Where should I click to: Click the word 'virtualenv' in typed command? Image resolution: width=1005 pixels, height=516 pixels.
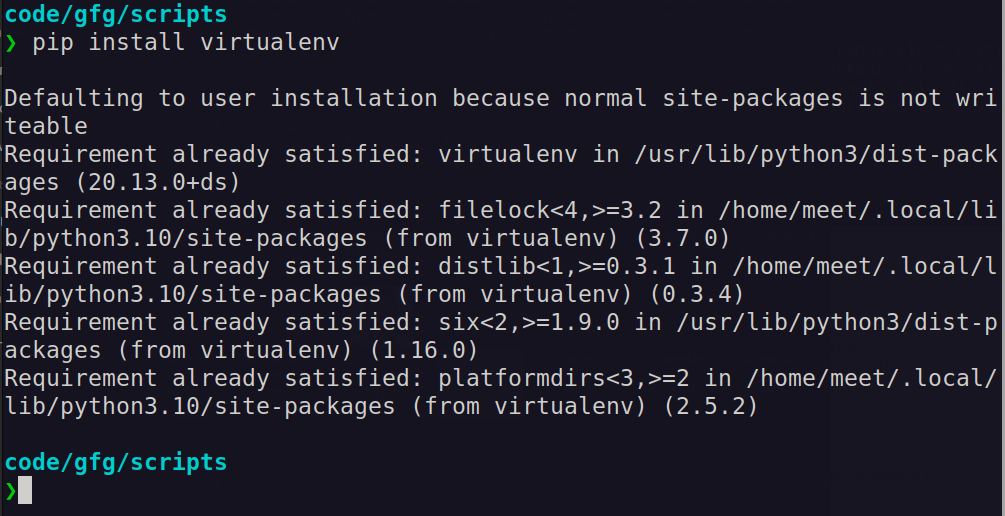pos(270,43)
